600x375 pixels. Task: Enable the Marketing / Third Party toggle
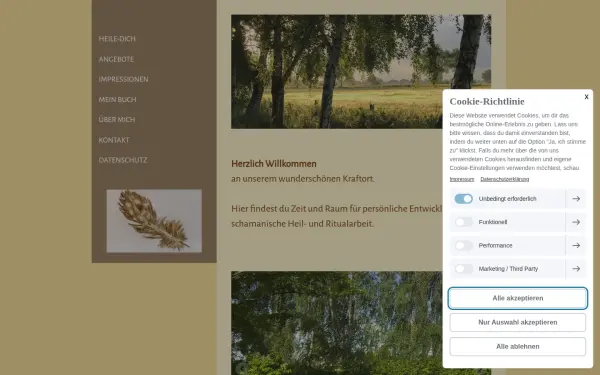463,269
